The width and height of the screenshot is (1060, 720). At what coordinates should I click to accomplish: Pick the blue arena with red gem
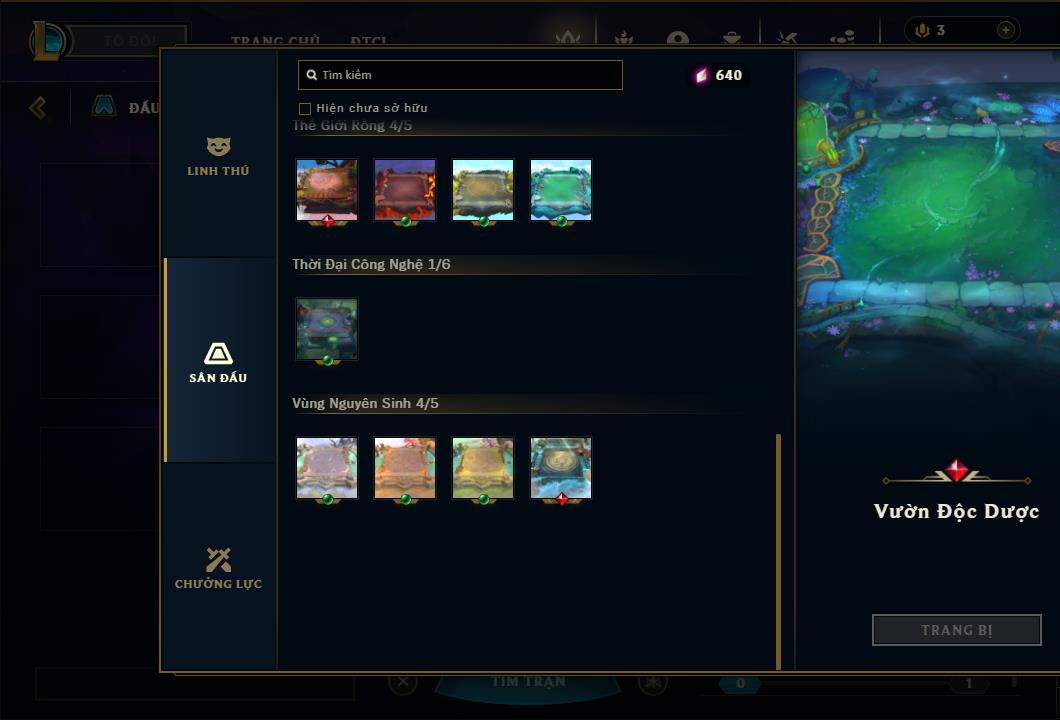[x=561, y=468]
